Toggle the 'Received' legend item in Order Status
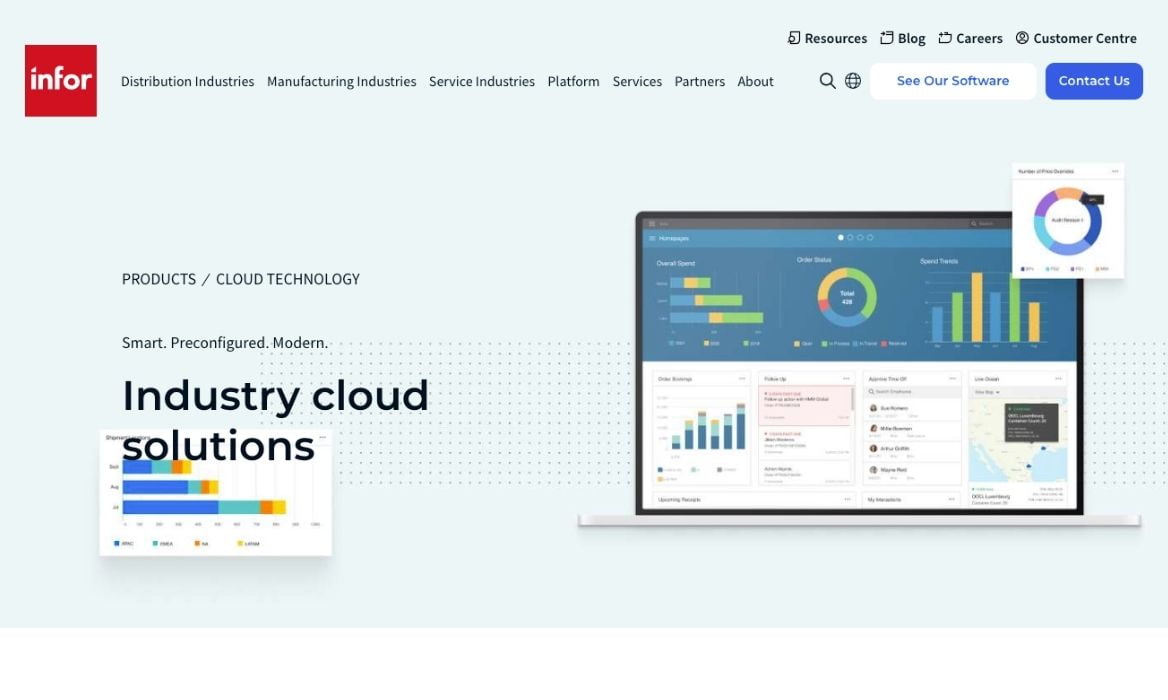The image size is (1168, 700). [893, 344]
